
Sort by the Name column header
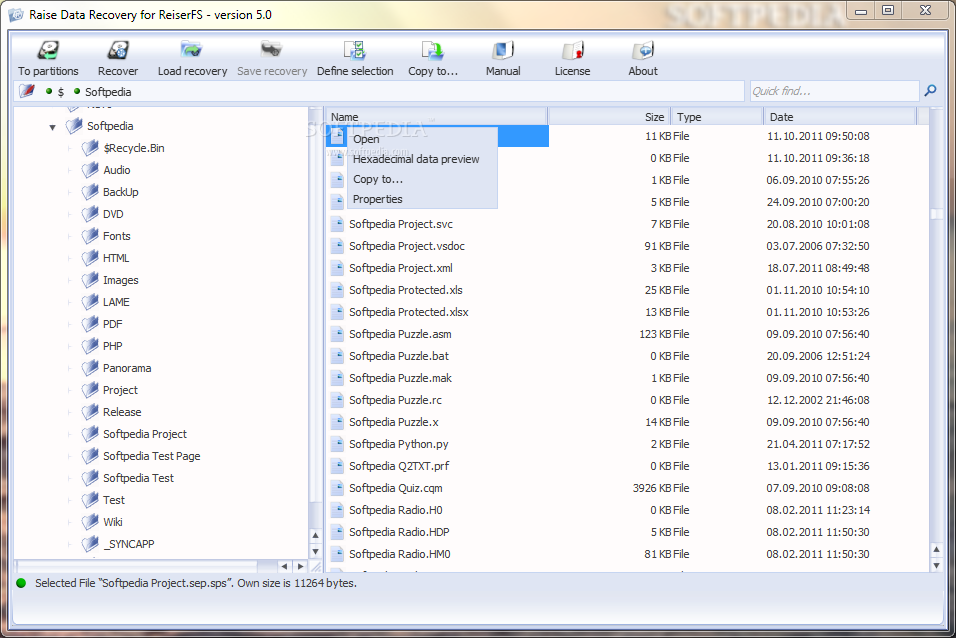coord(436,116)
